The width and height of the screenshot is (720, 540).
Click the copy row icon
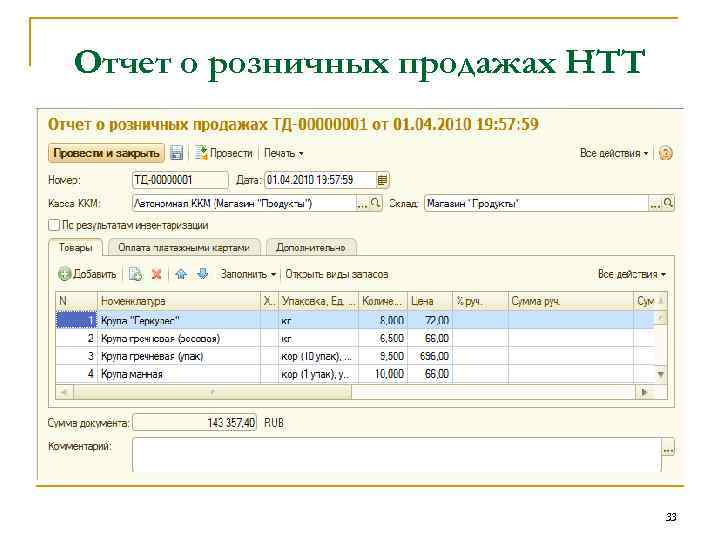point(135,274)
